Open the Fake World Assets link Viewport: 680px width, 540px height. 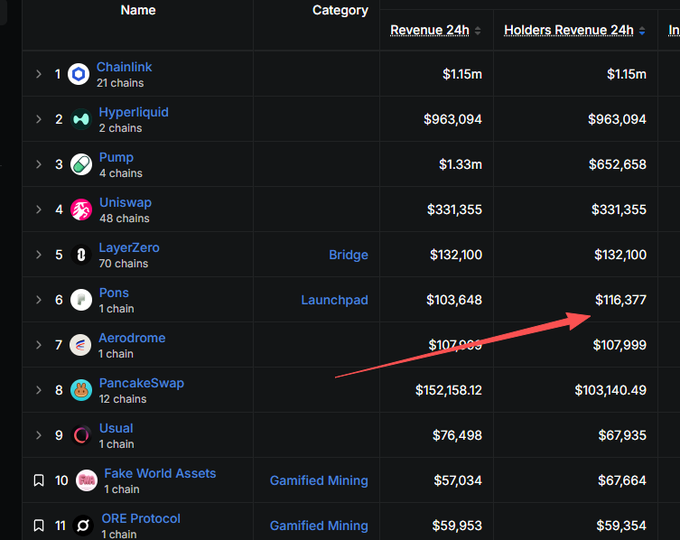tap(160, 473)
